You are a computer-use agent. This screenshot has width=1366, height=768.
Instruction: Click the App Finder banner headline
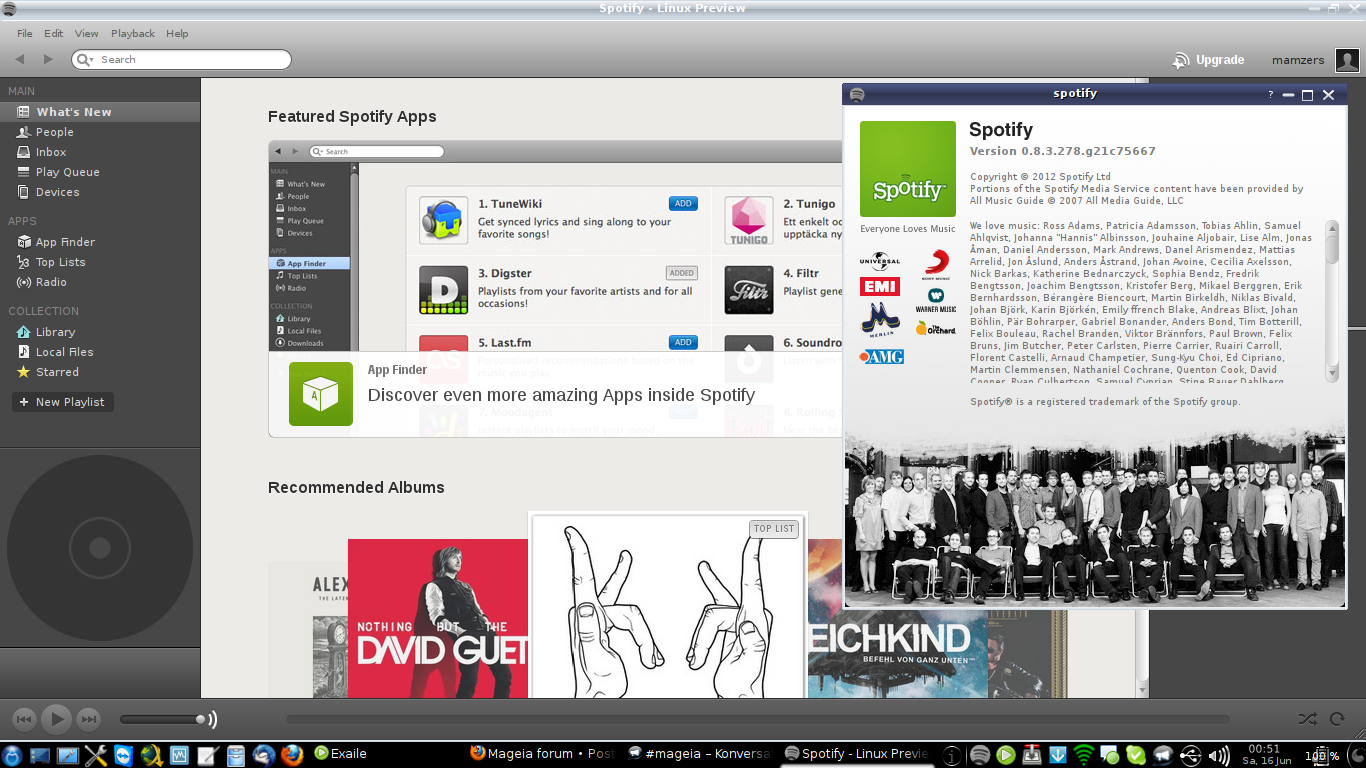tap(561, 395)
